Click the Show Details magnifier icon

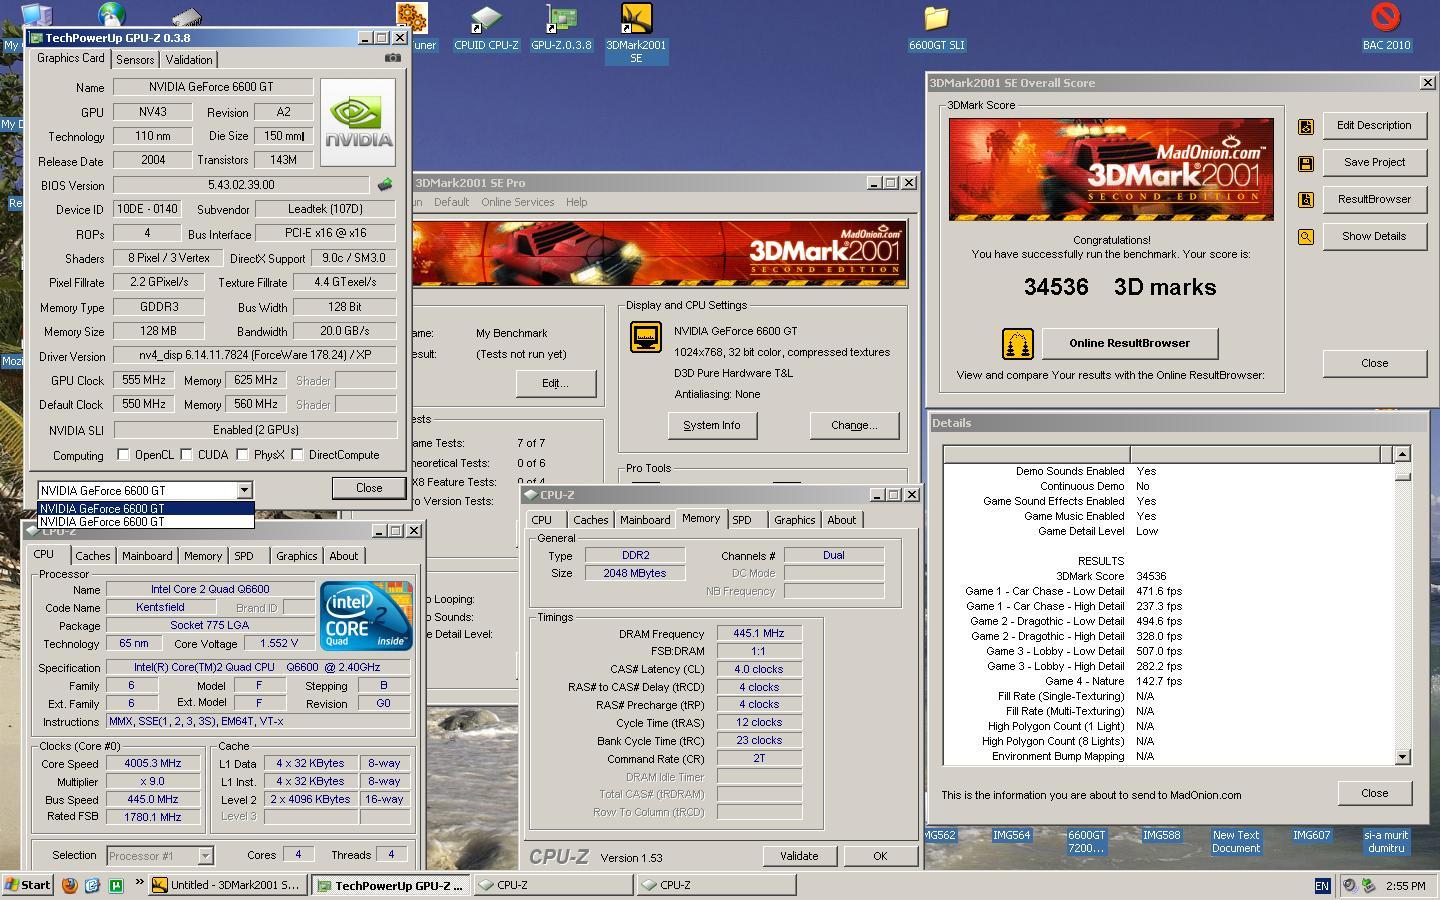point(1306,237)
